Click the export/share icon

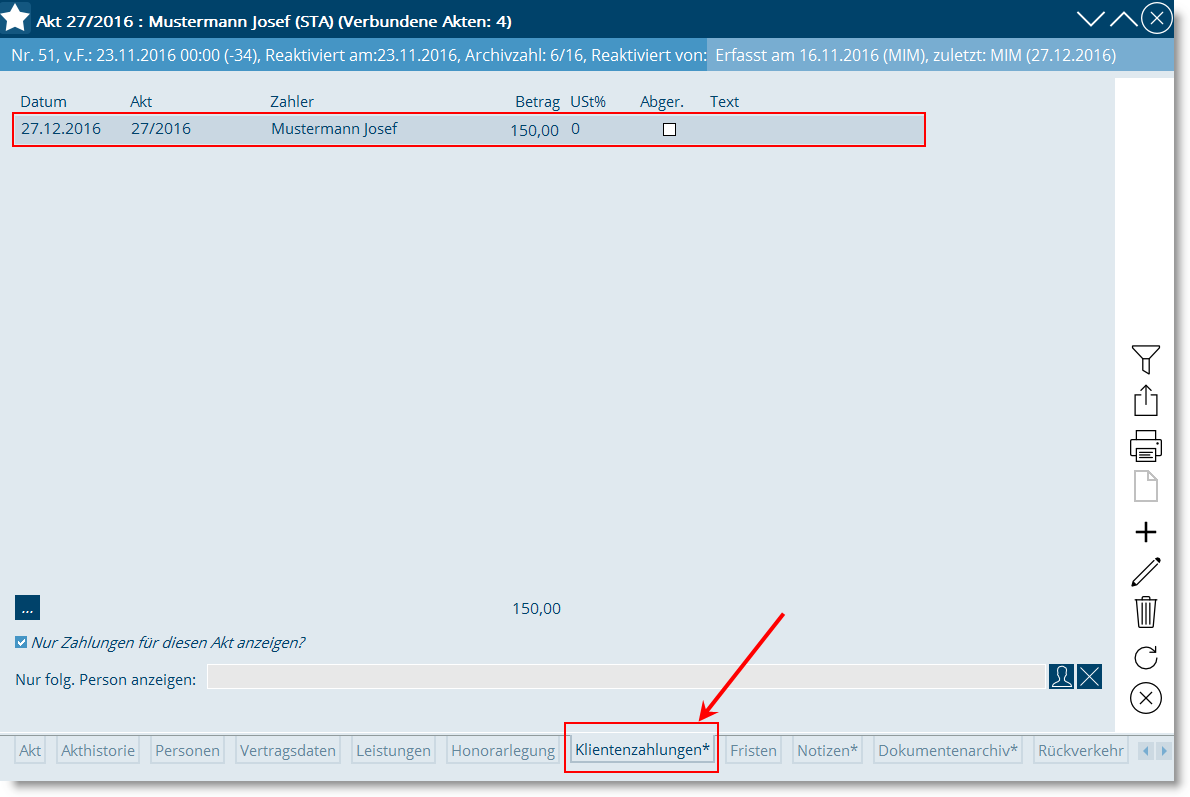click(1146, 401)
